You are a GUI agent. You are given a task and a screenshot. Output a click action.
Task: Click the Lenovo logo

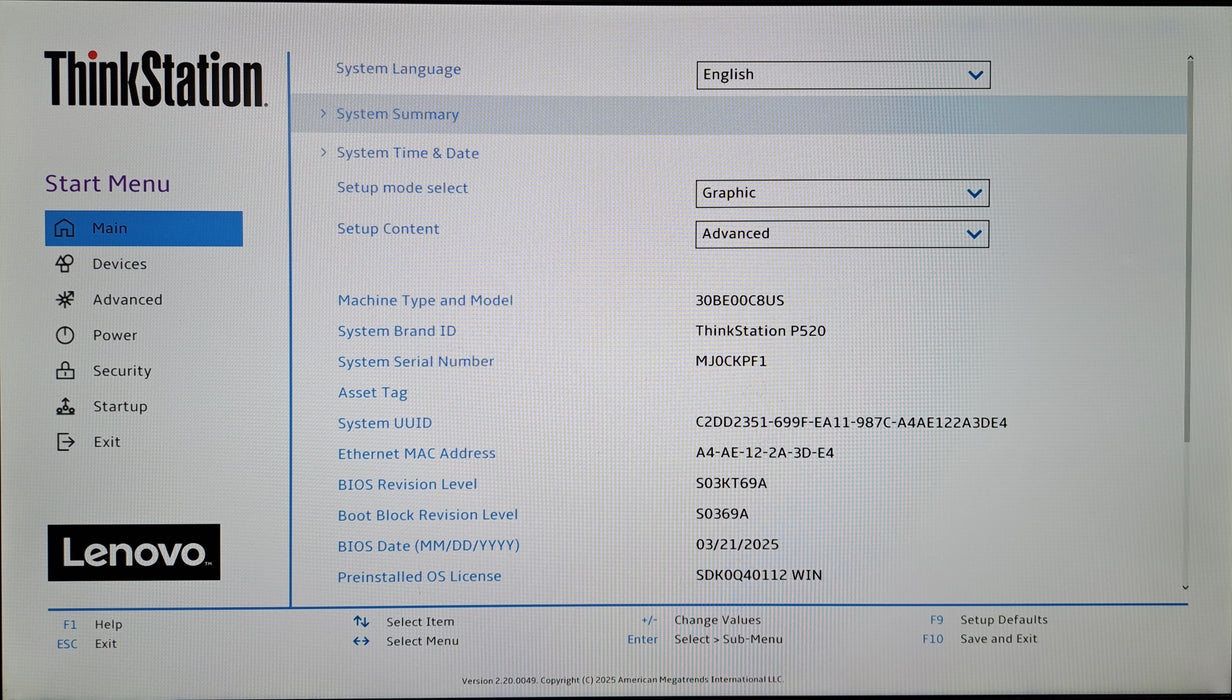134,552
